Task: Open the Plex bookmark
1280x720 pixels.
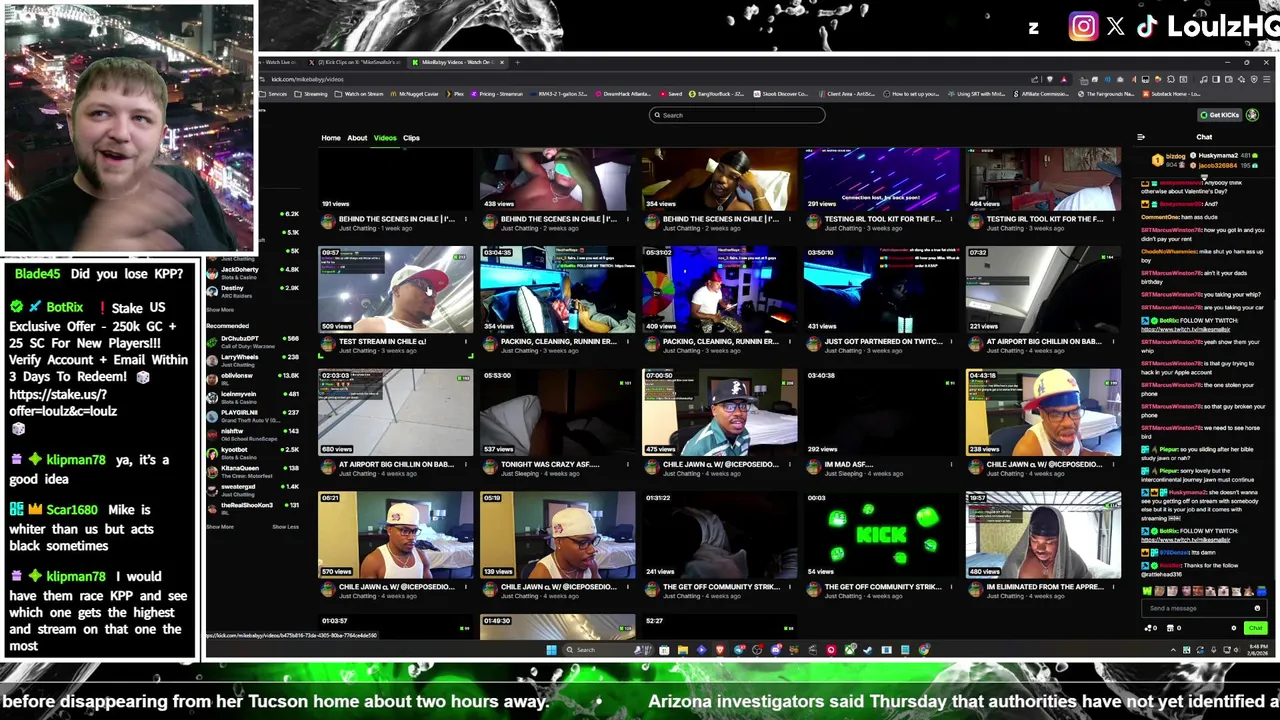Action: point(455,94)
